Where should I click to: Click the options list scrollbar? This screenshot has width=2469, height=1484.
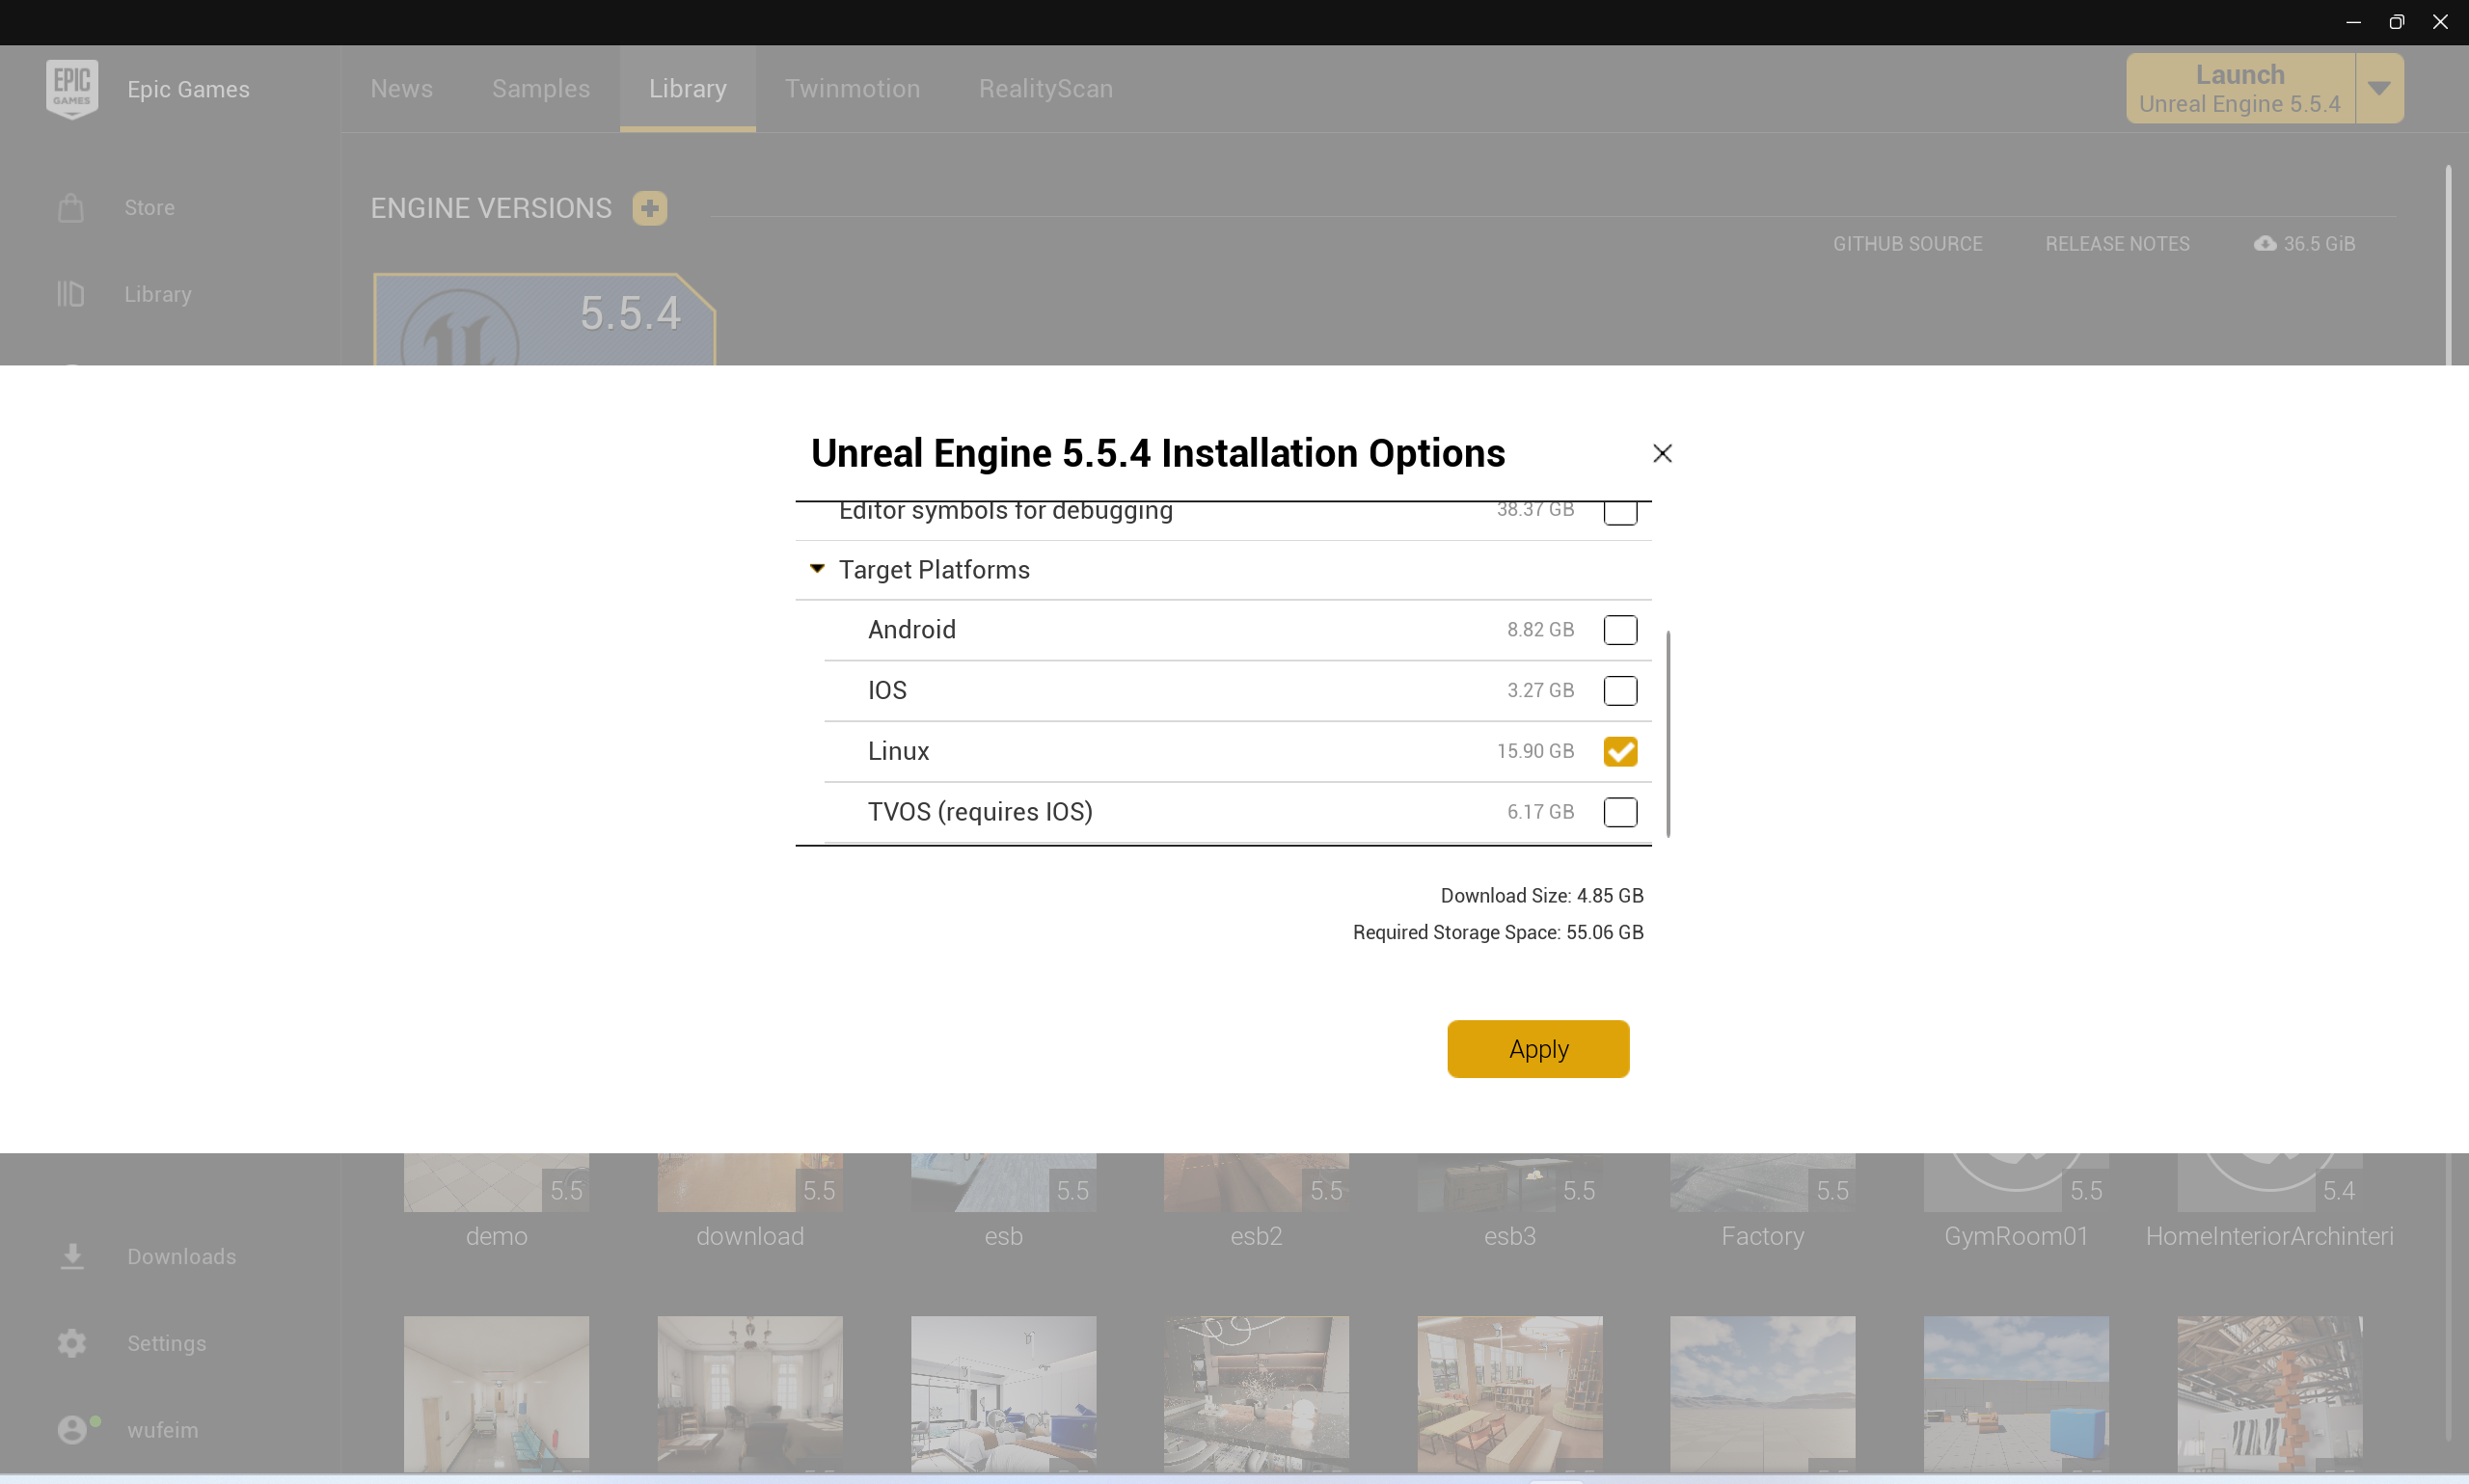[x=1668, y=734]
